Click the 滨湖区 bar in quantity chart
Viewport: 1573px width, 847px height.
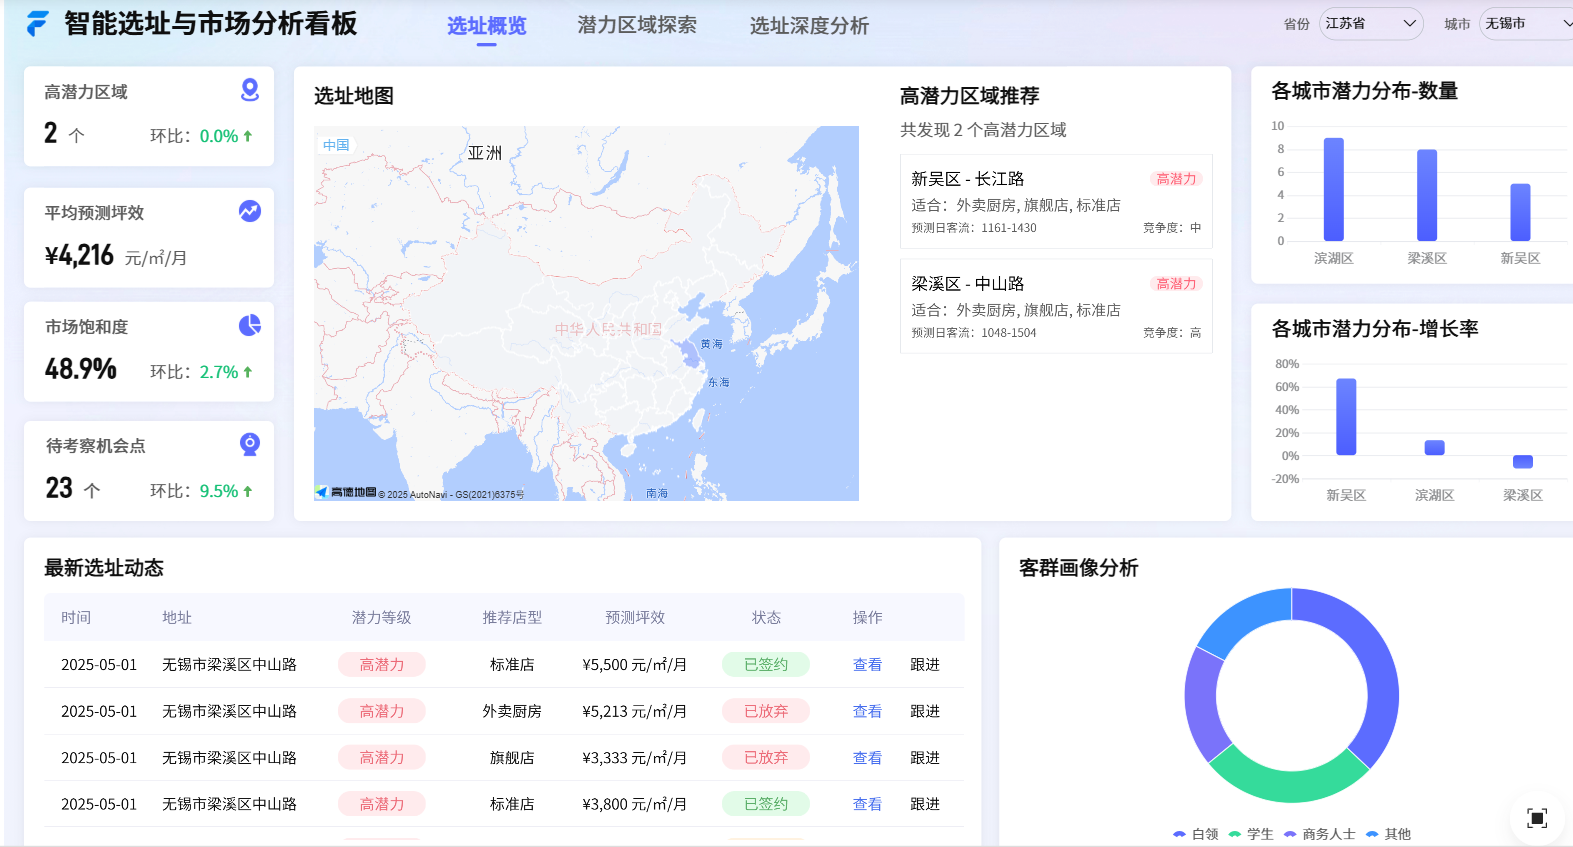click(1334, 189)
